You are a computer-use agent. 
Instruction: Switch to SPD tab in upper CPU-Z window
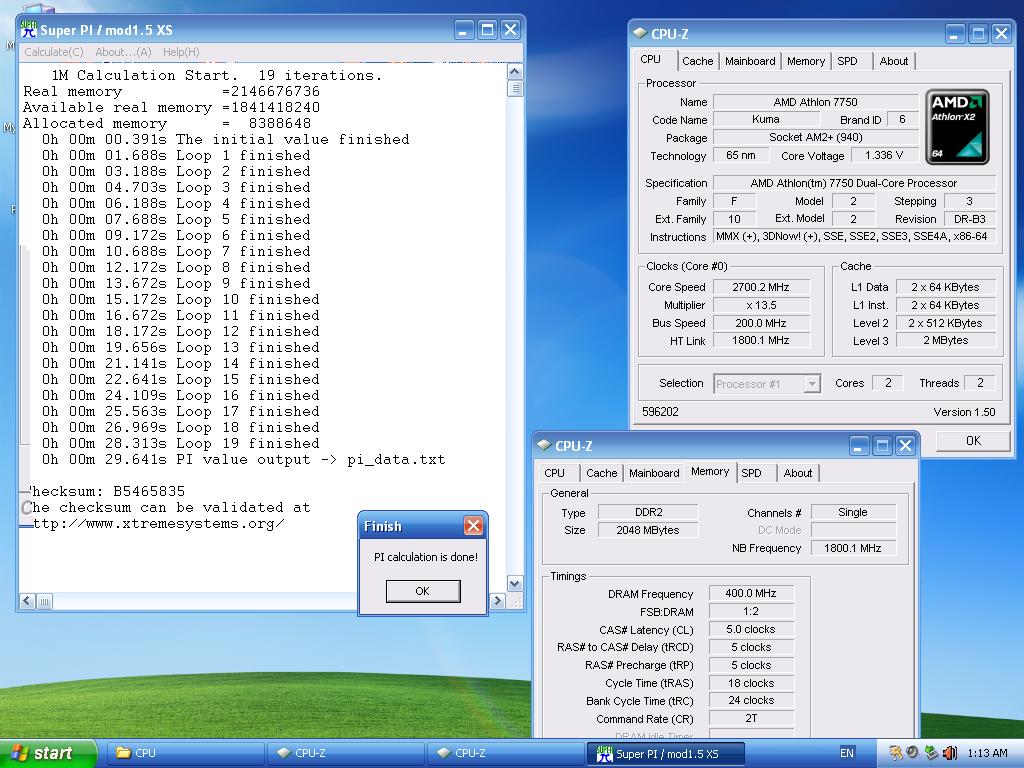pos(847,61)
